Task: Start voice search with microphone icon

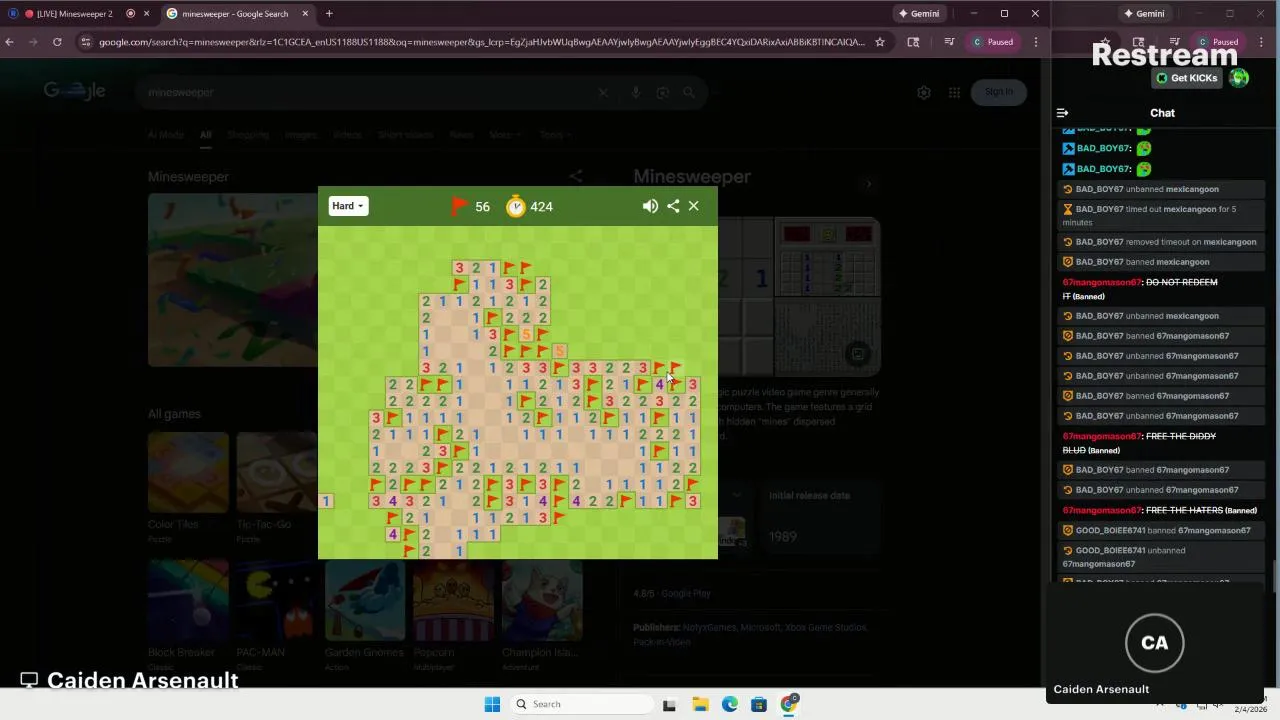Action: tap(635, 92)
